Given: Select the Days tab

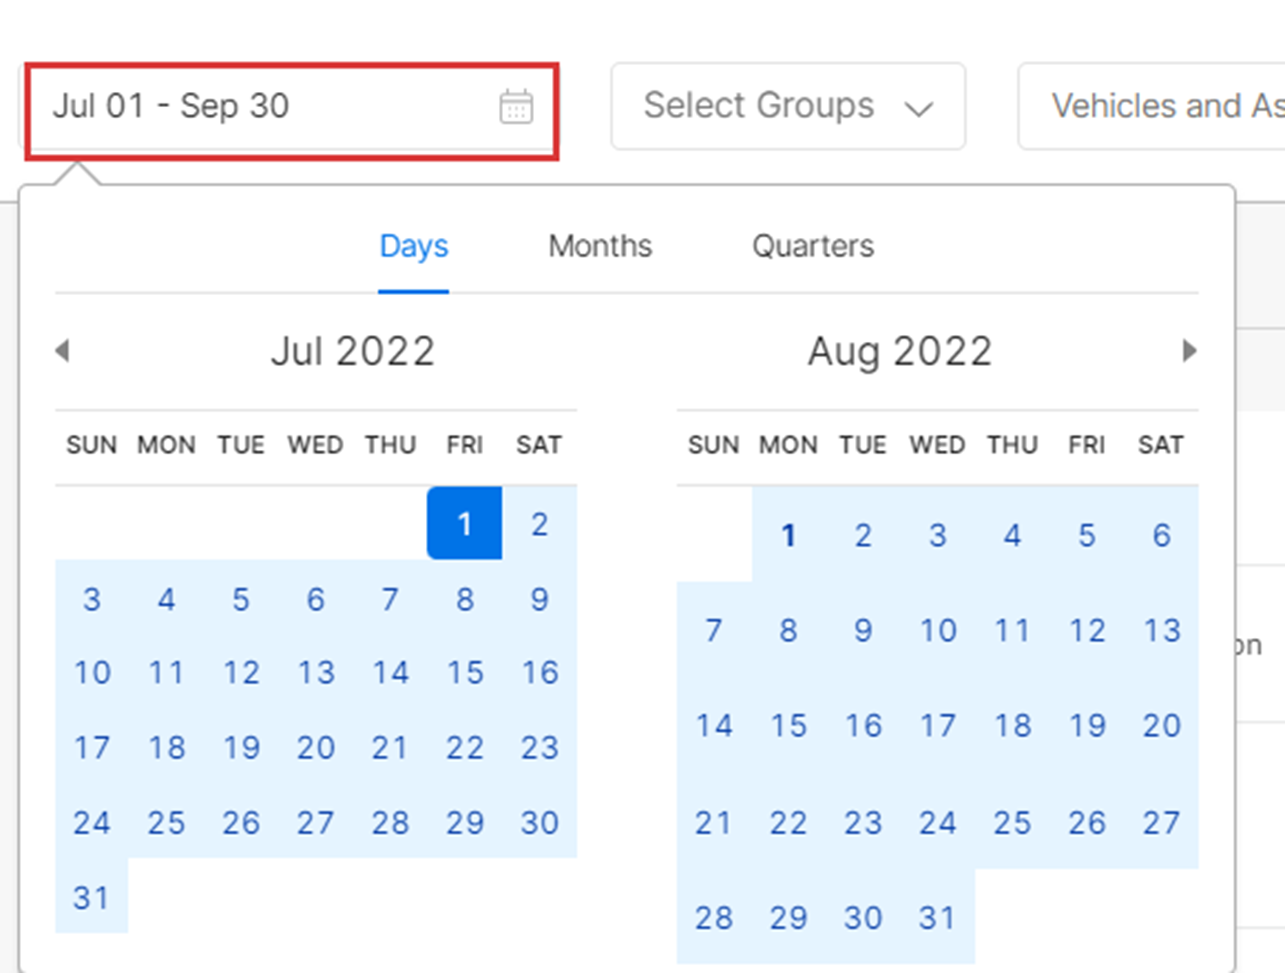Looking at the screenshot, I should pos(414,246).
